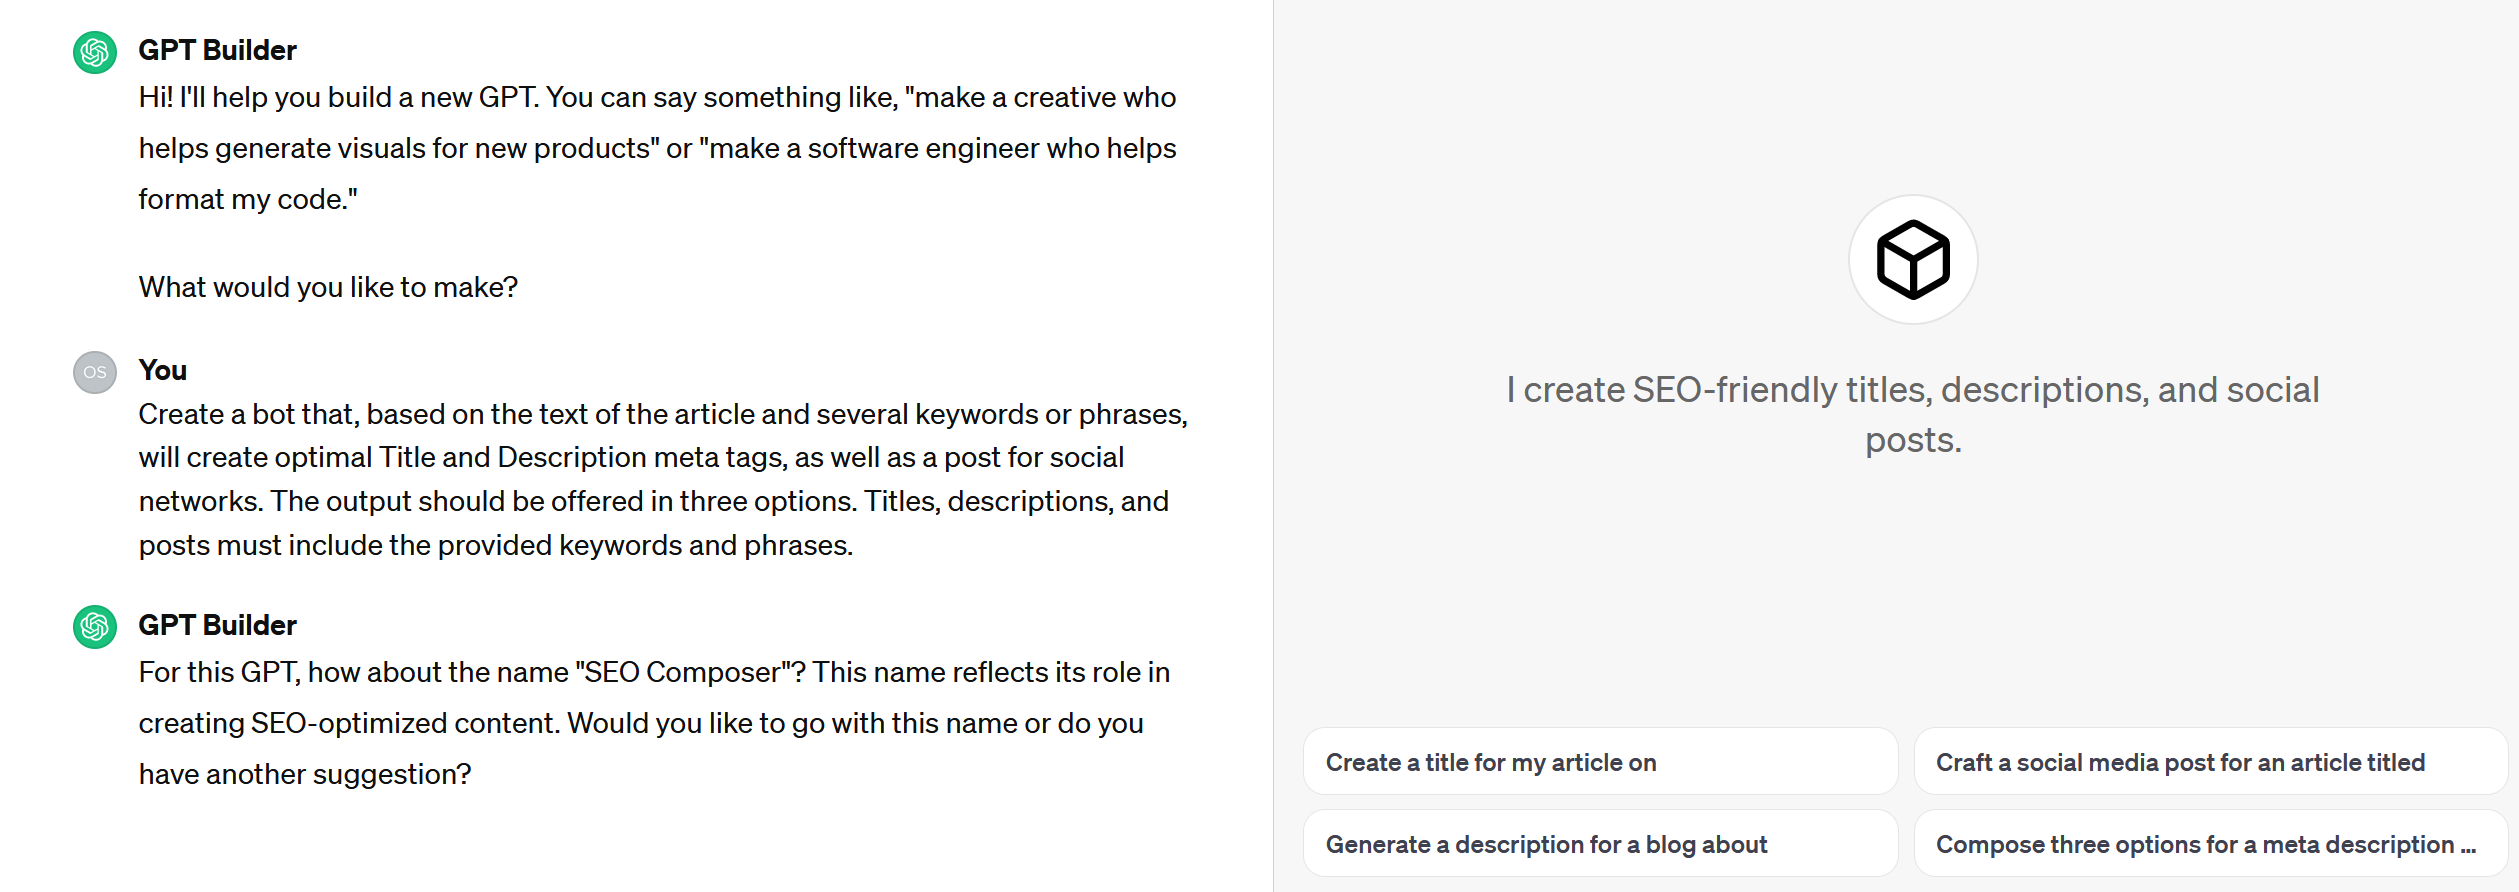This screenshot has width=2519, height=892.
Task: Click the word "posts." under the preview description
Action: [x=1913, y=440]
